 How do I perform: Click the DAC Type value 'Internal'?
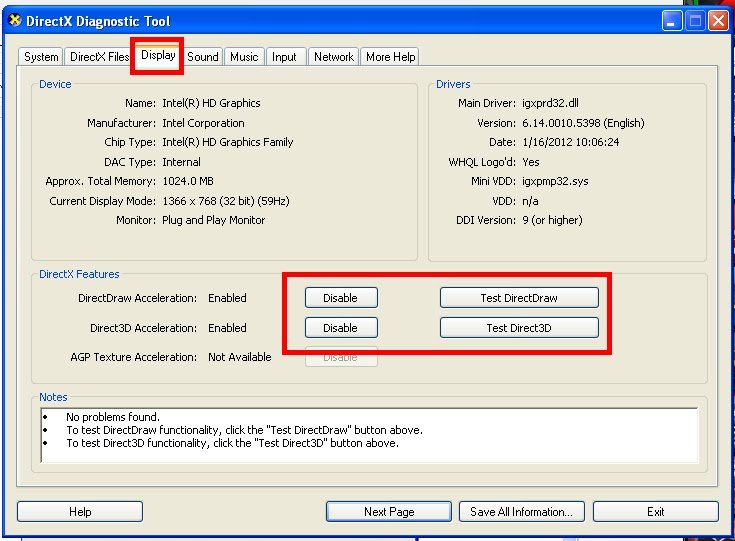181,162
